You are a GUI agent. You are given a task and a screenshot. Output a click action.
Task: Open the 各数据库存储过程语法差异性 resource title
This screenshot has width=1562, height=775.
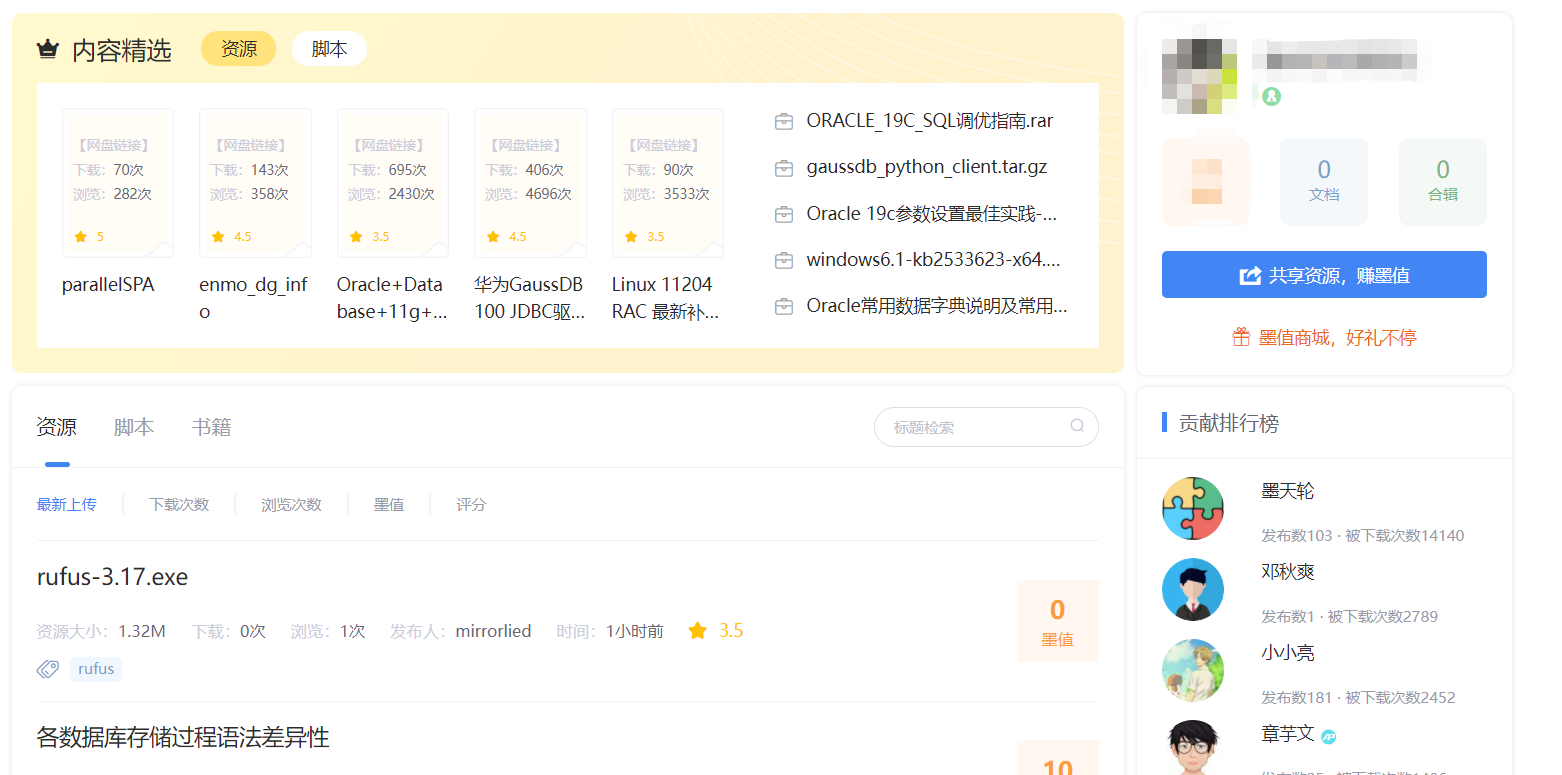183,738
